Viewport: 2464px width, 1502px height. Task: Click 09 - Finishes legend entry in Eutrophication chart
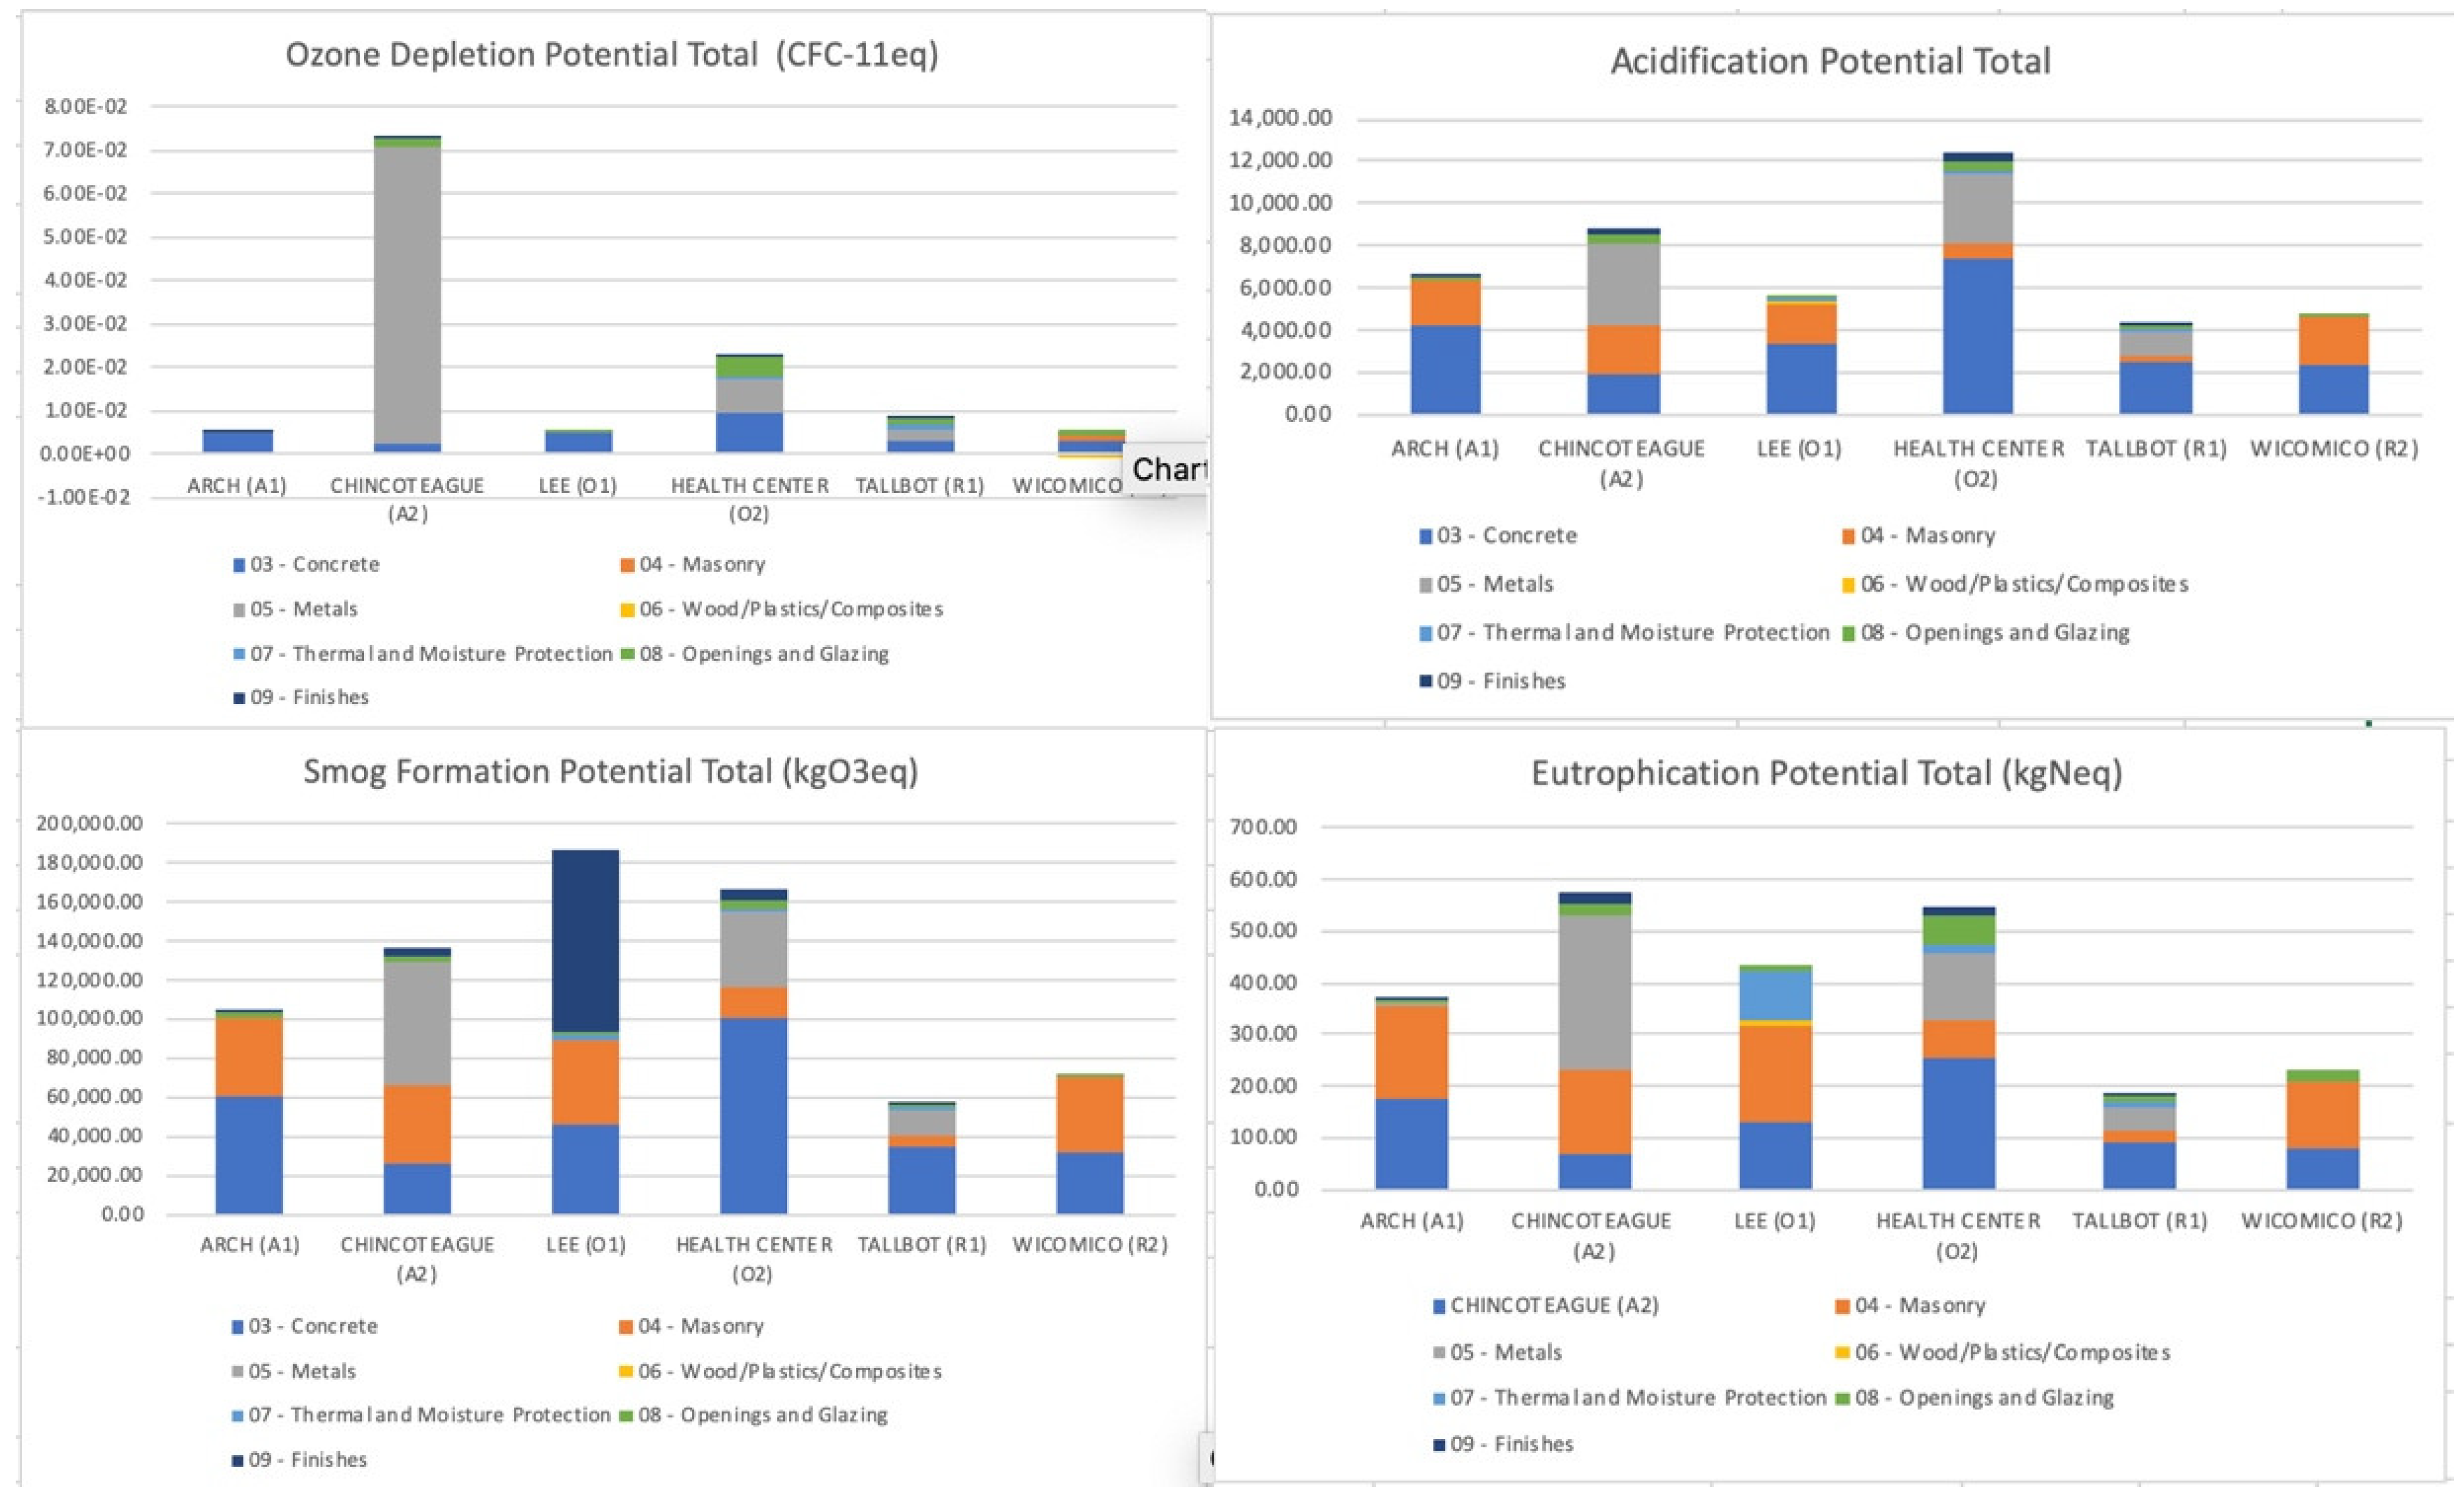click(1510, 1444)
